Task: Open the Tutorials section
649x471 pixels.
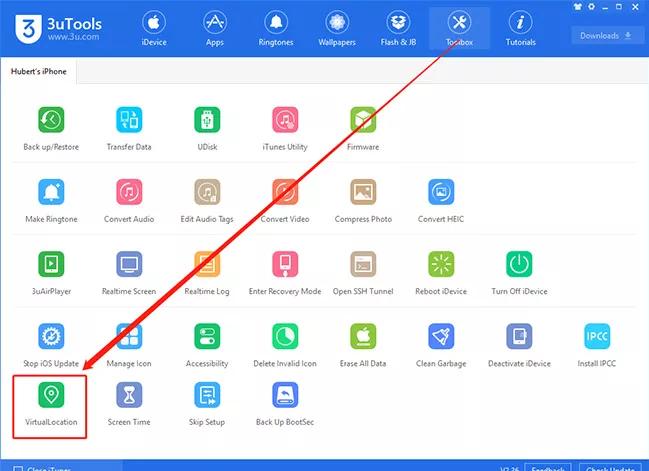Action: click(521, 29)
